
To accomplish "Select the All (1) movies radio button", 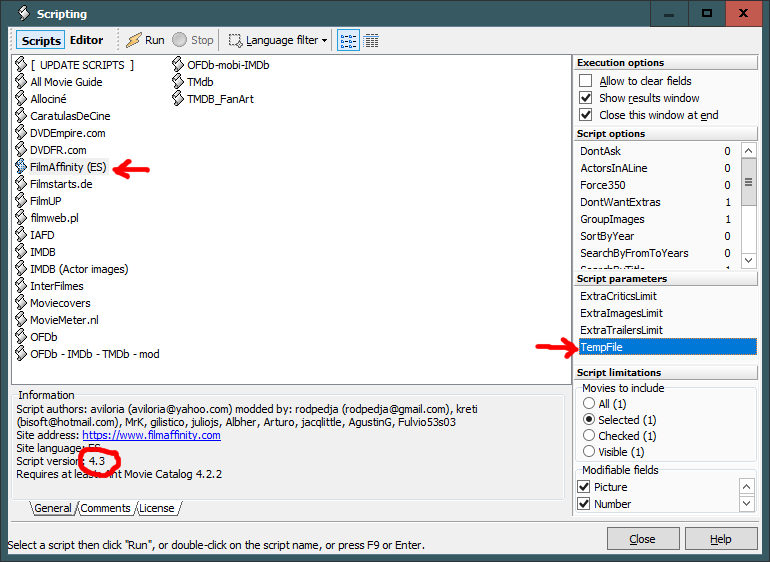I will 589,404.
